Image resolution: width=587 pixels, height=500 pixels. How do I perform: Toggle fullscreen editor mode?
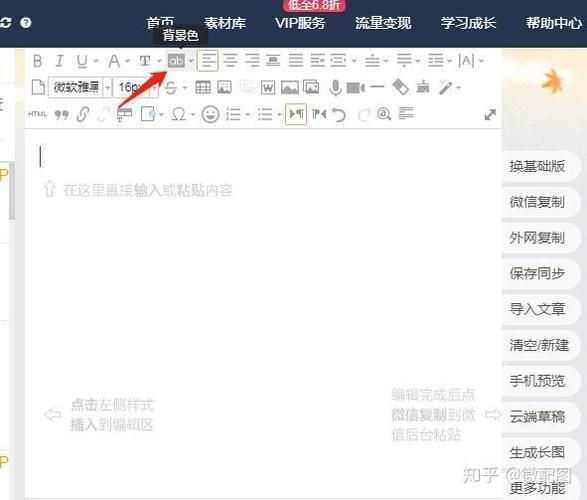(490, 115)
